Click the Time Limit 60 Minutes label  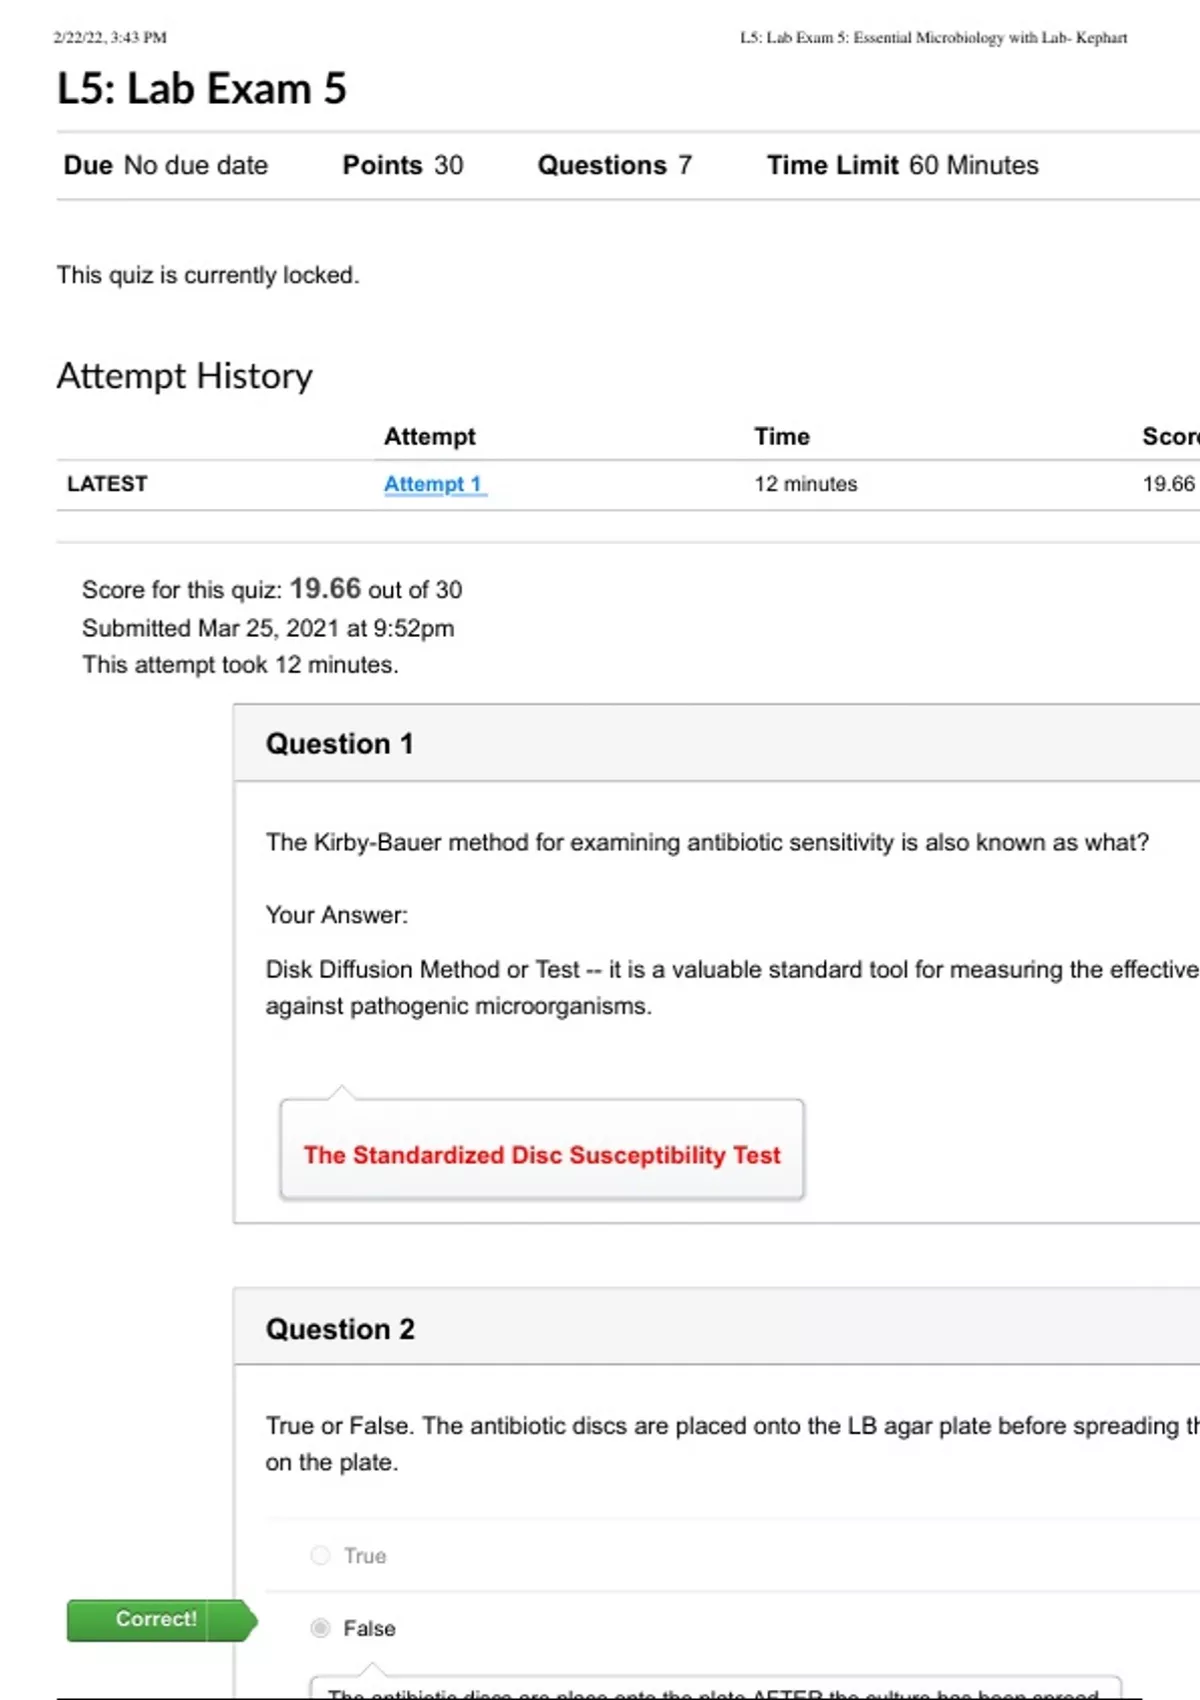coord(902,165)
